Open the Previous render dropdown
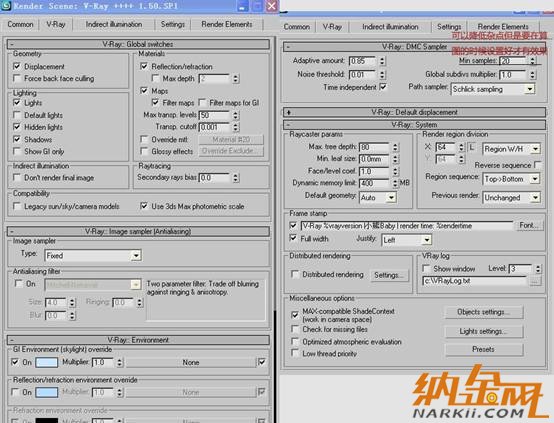 pyautogui.click(x=535, y=197)
